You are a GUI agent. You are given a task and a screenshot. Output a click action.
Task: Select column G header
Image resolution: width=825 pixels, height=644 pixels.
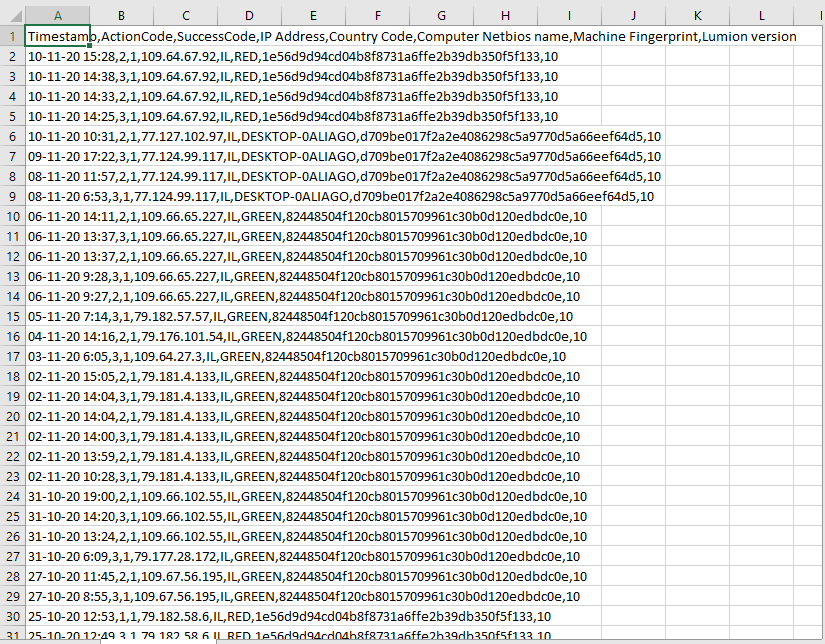pyautogui.click(x=441, y=15)
